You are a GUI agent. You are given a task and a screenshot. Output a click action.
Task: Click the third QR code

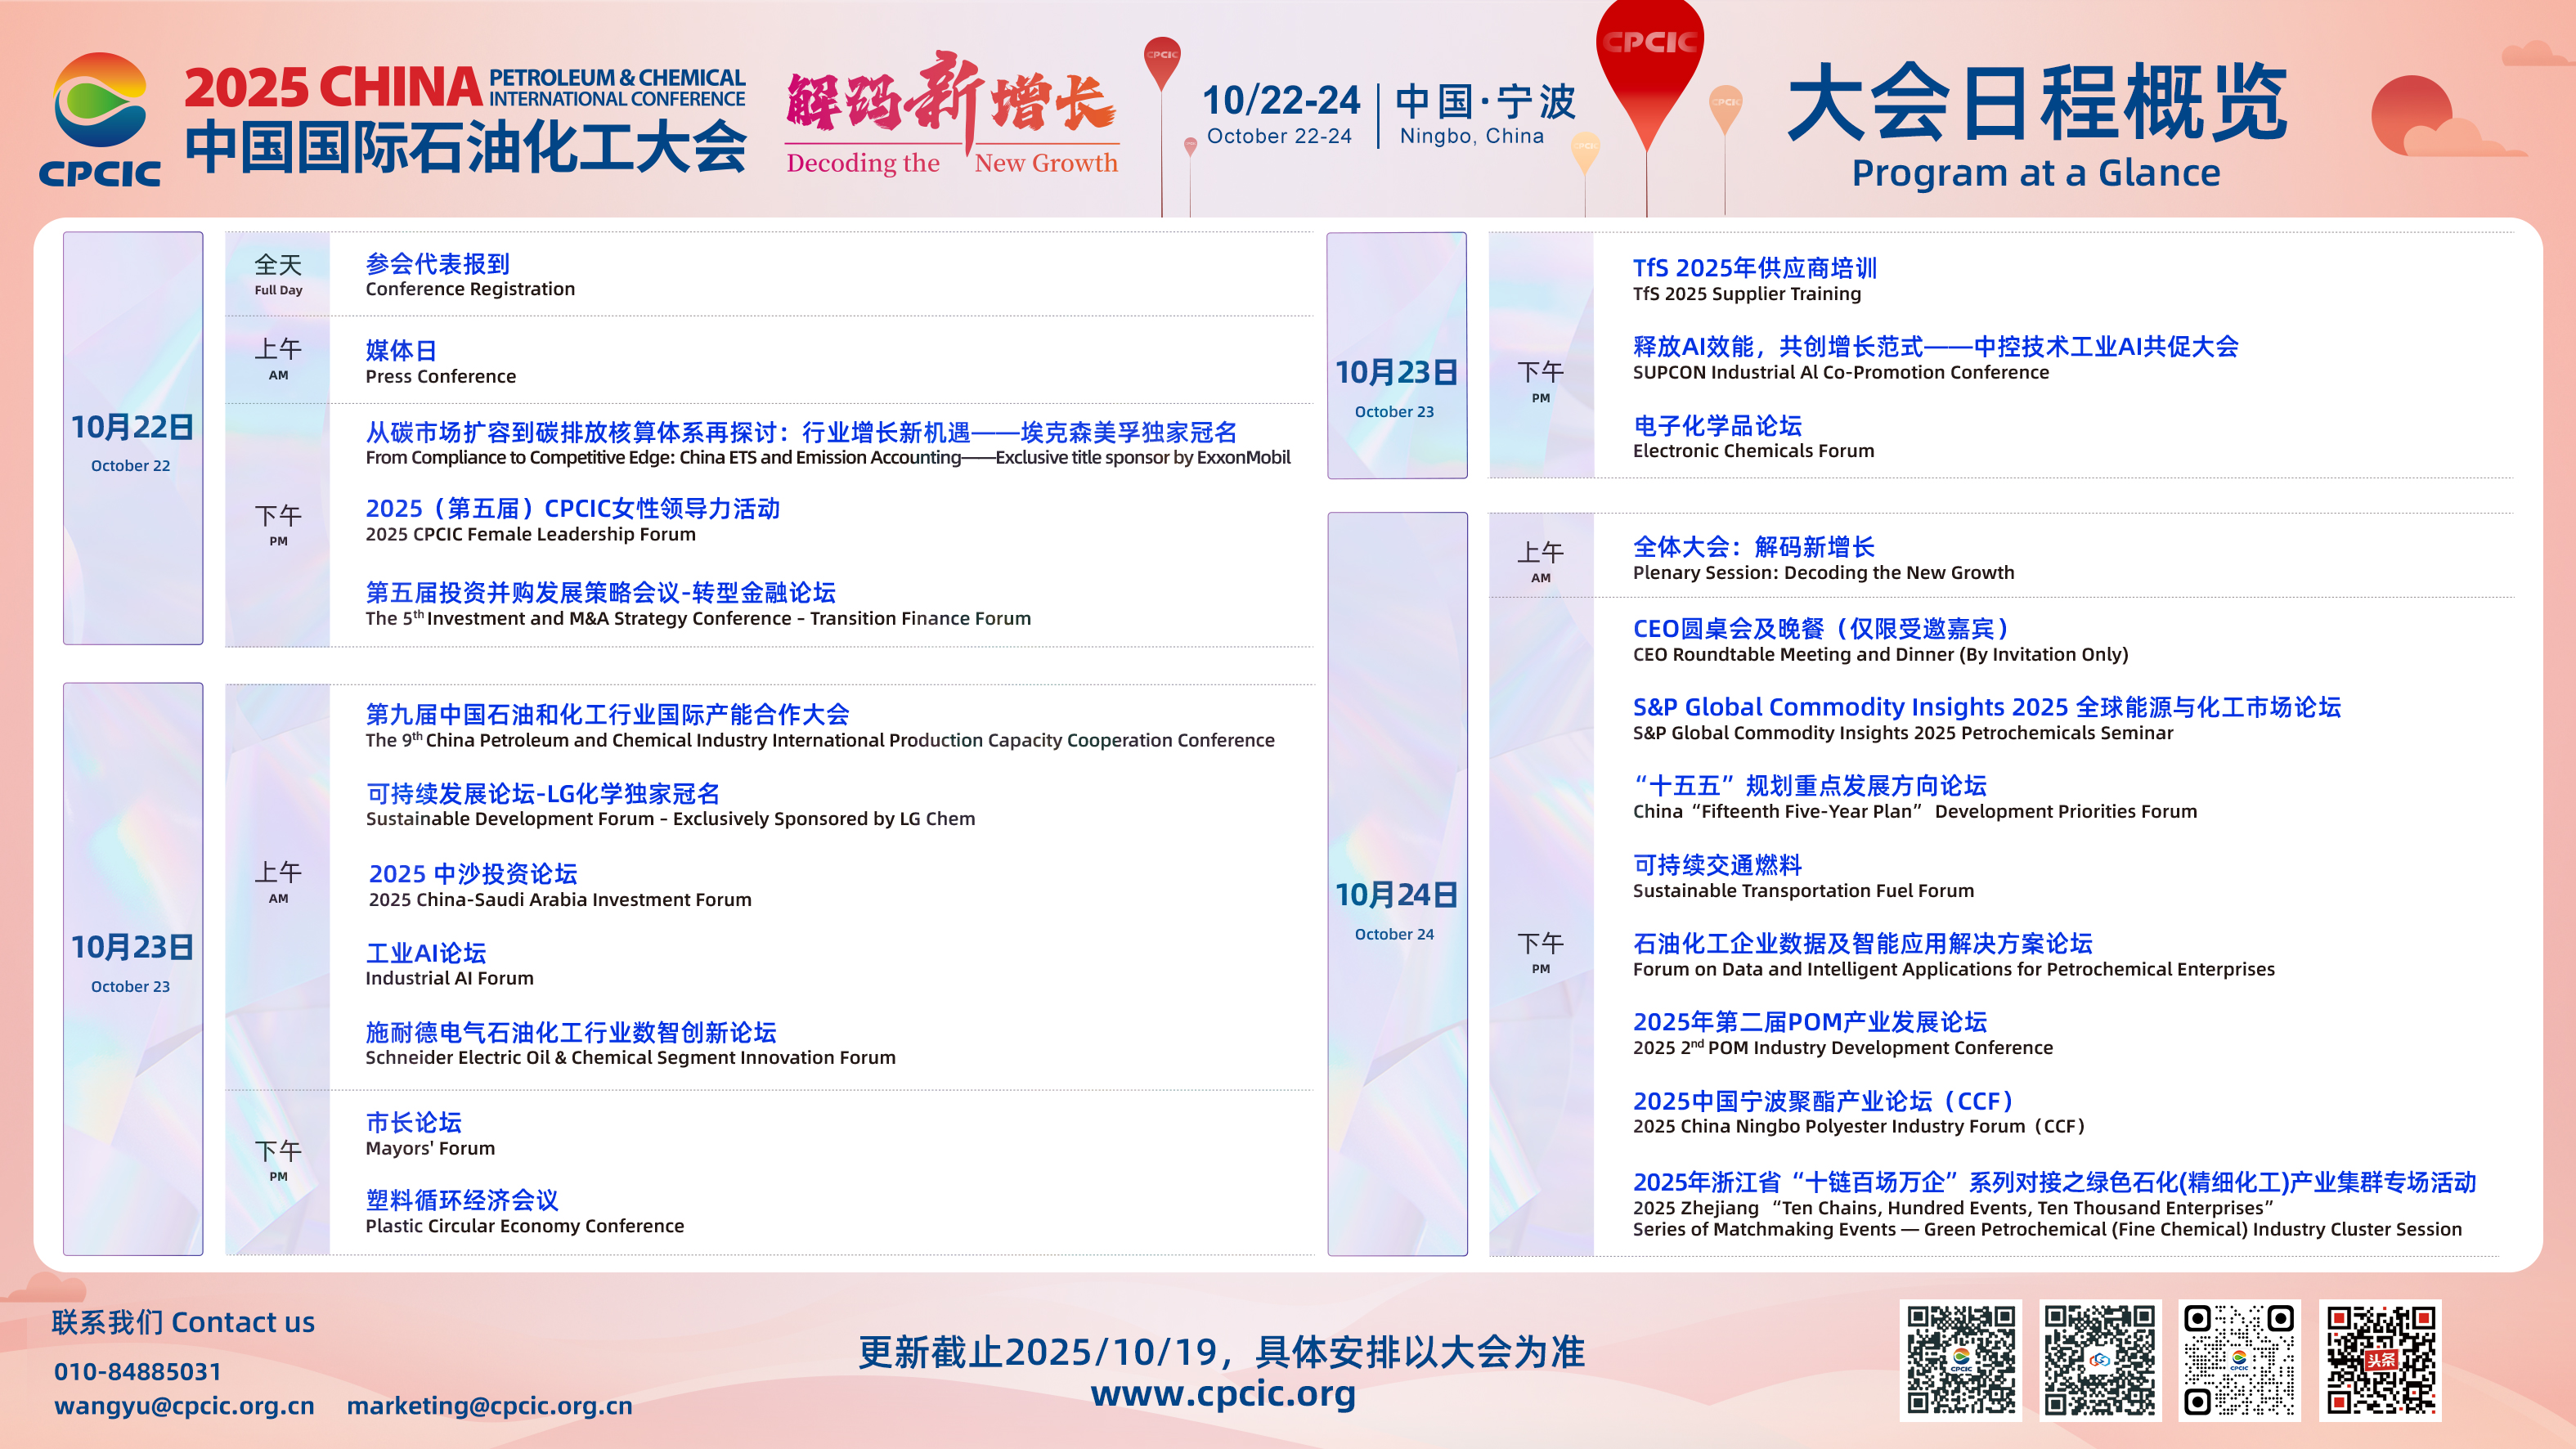coord(2239,1359)
